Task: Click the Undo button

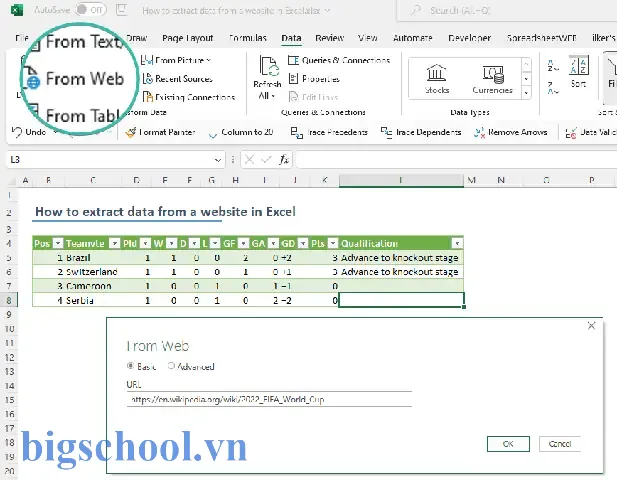Action: pos(29,132)
